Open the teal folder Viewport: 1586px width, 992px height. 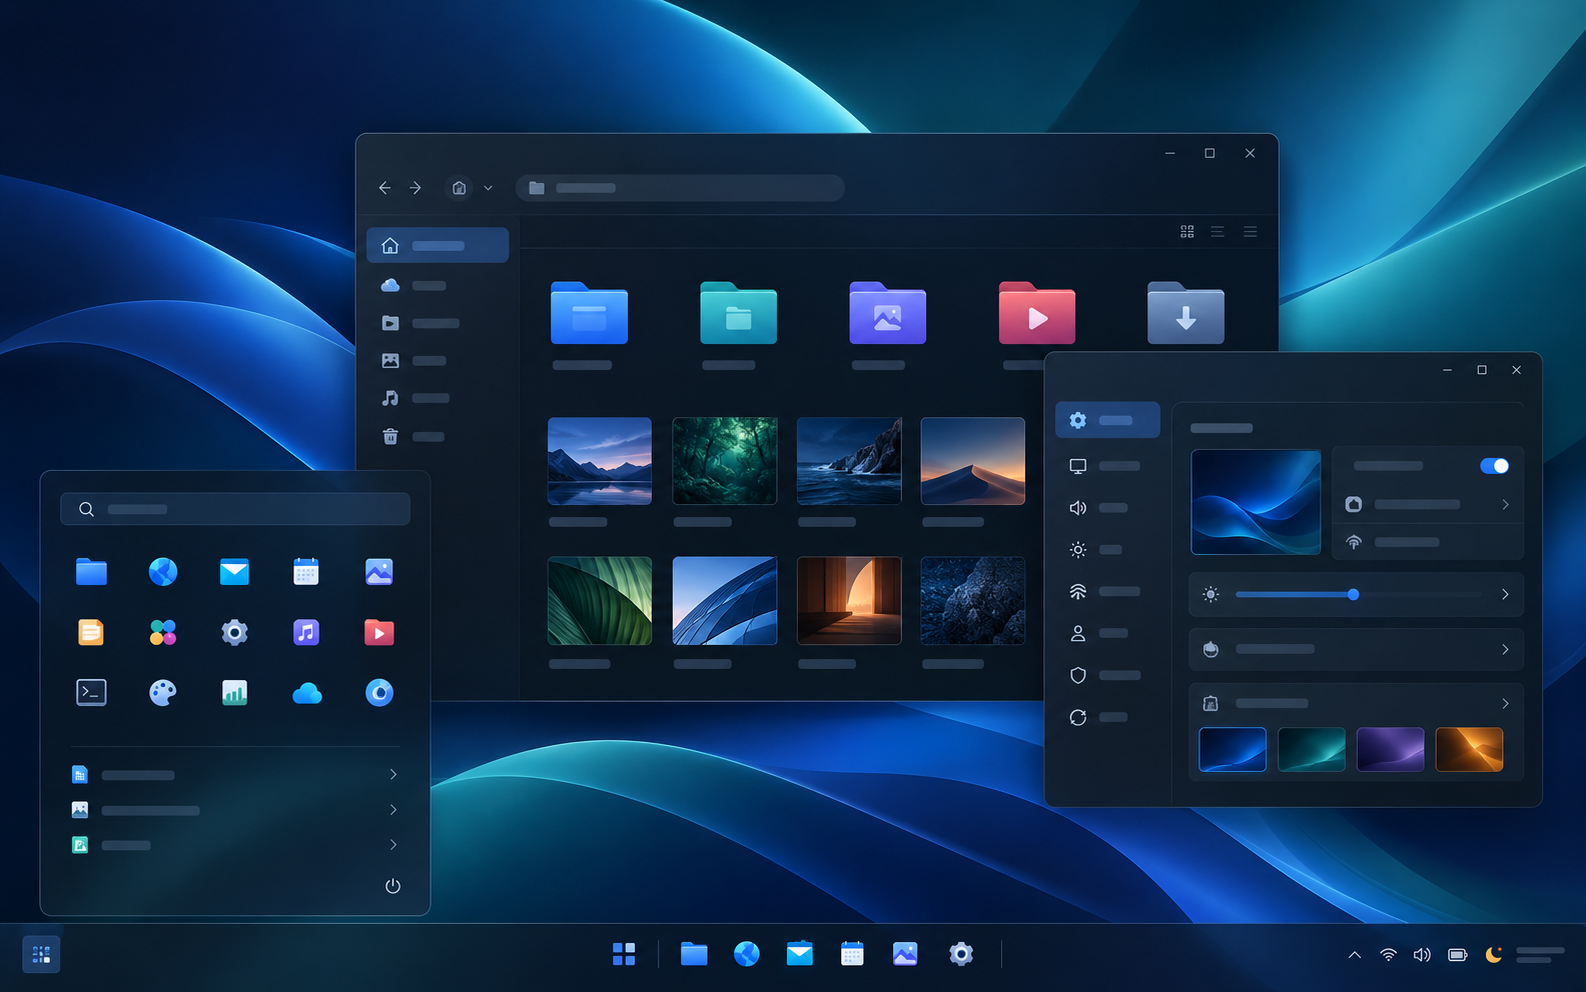pos(738,313)
